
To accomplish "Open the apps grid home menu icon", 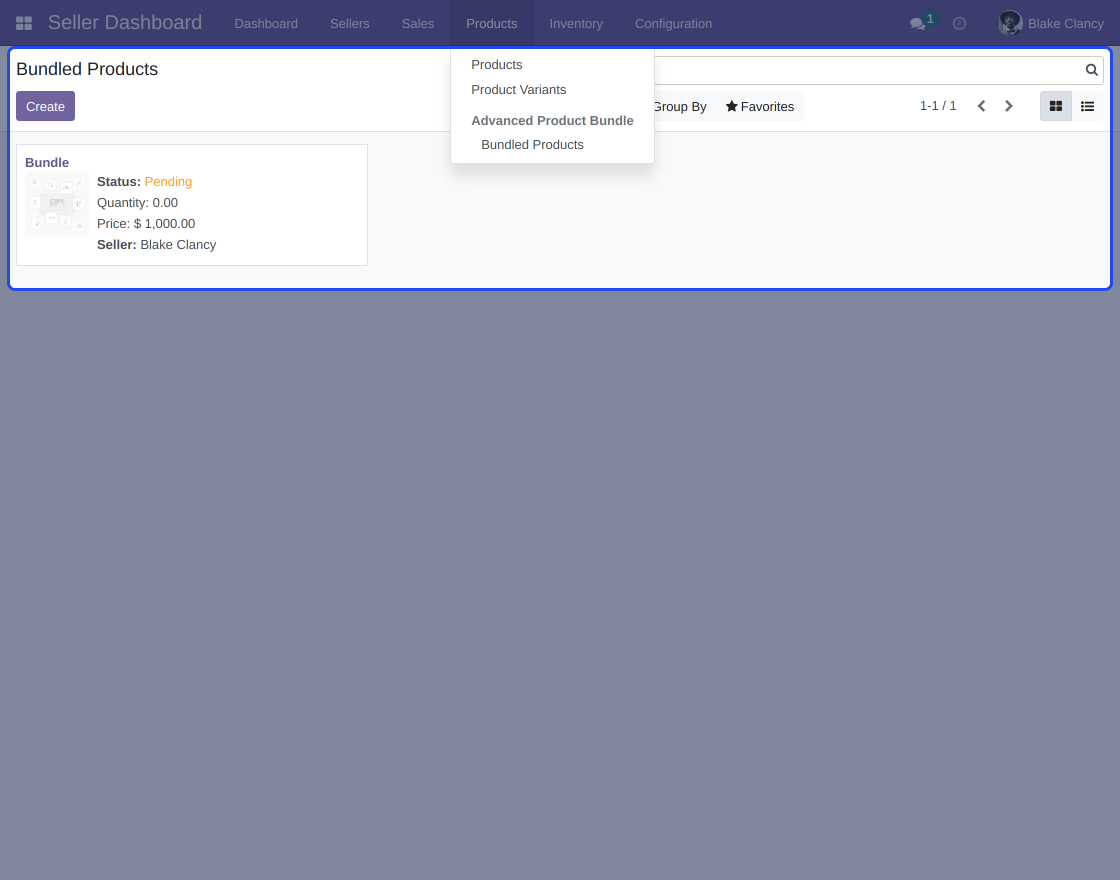I will tap(24, 24).
